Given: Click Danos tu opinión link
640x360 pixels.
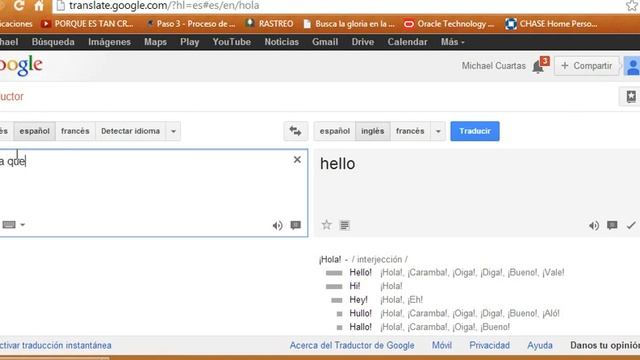Looking at the screenshot, I should 605,345.
